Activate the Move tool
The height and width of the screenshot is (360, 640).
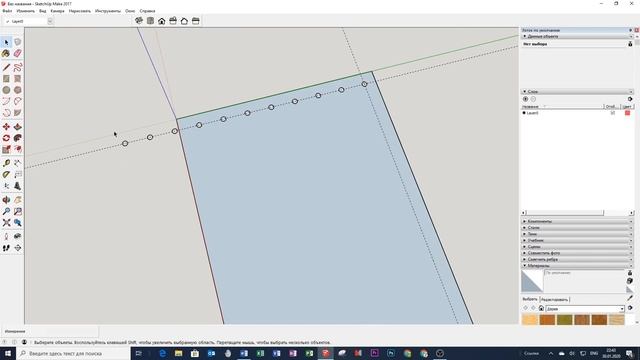pyautogui.click(x=6, y=127)
